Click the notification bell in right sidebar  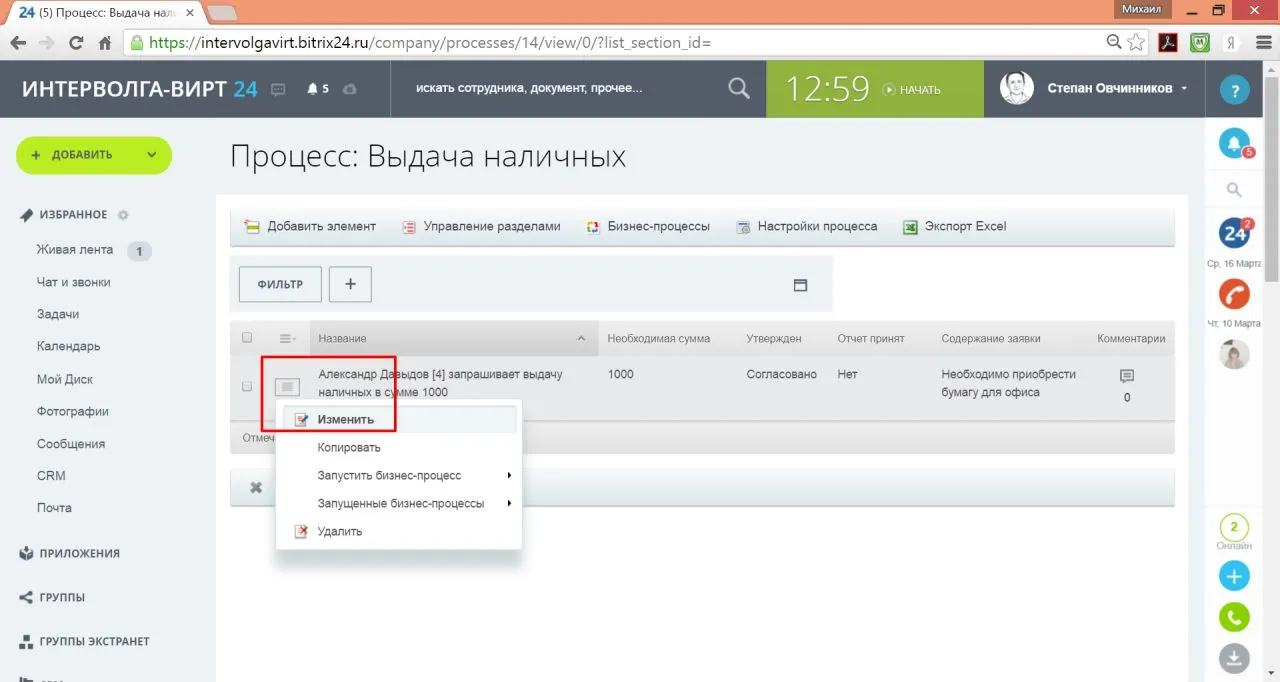[x=1234, y=143]
